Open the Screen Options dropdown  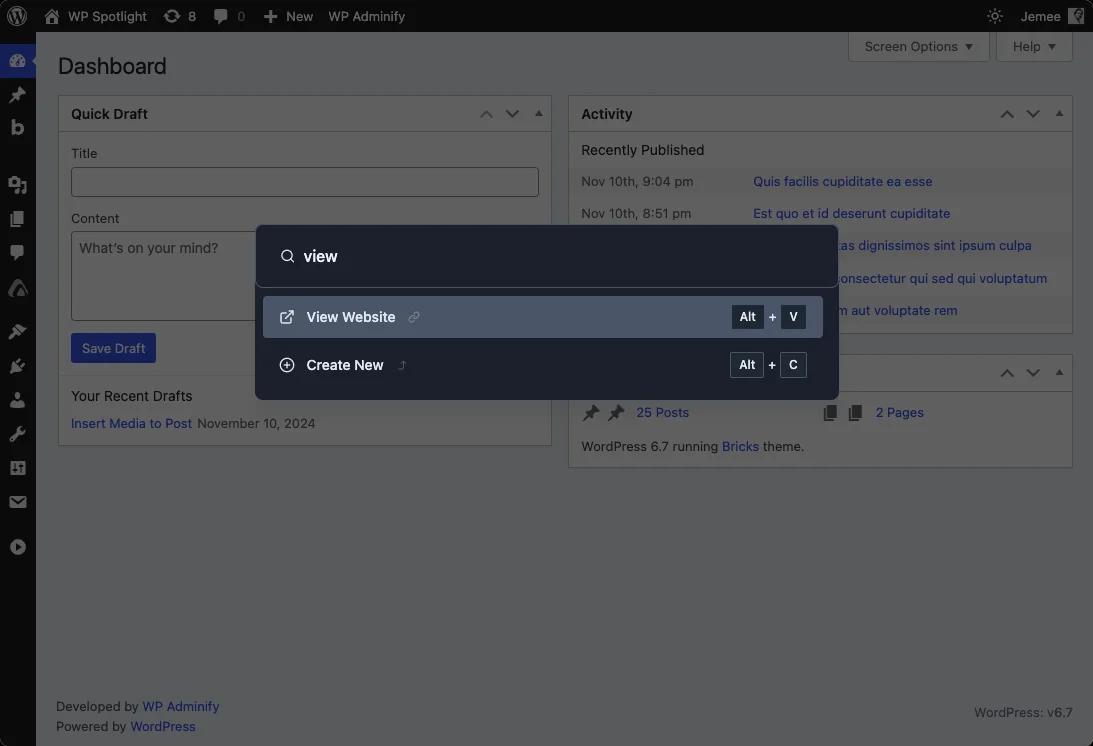(x=917, y=46)
